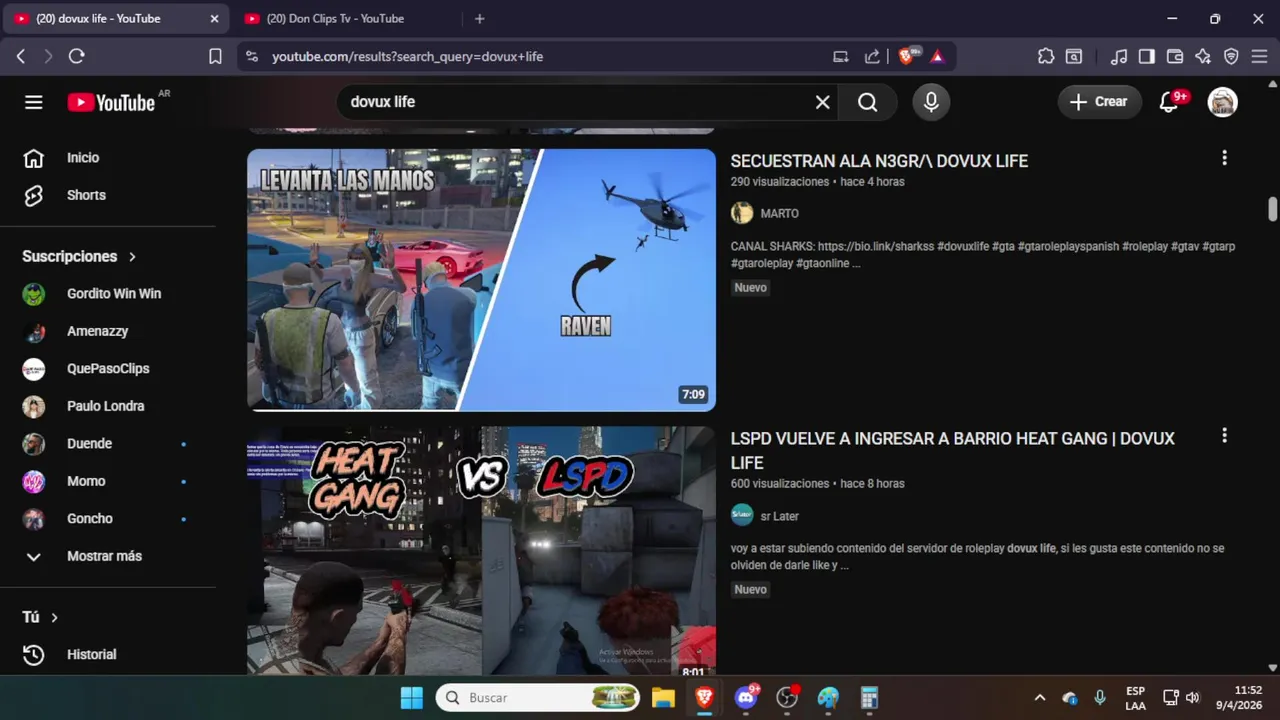Reload the page

(x=76, y=57)
